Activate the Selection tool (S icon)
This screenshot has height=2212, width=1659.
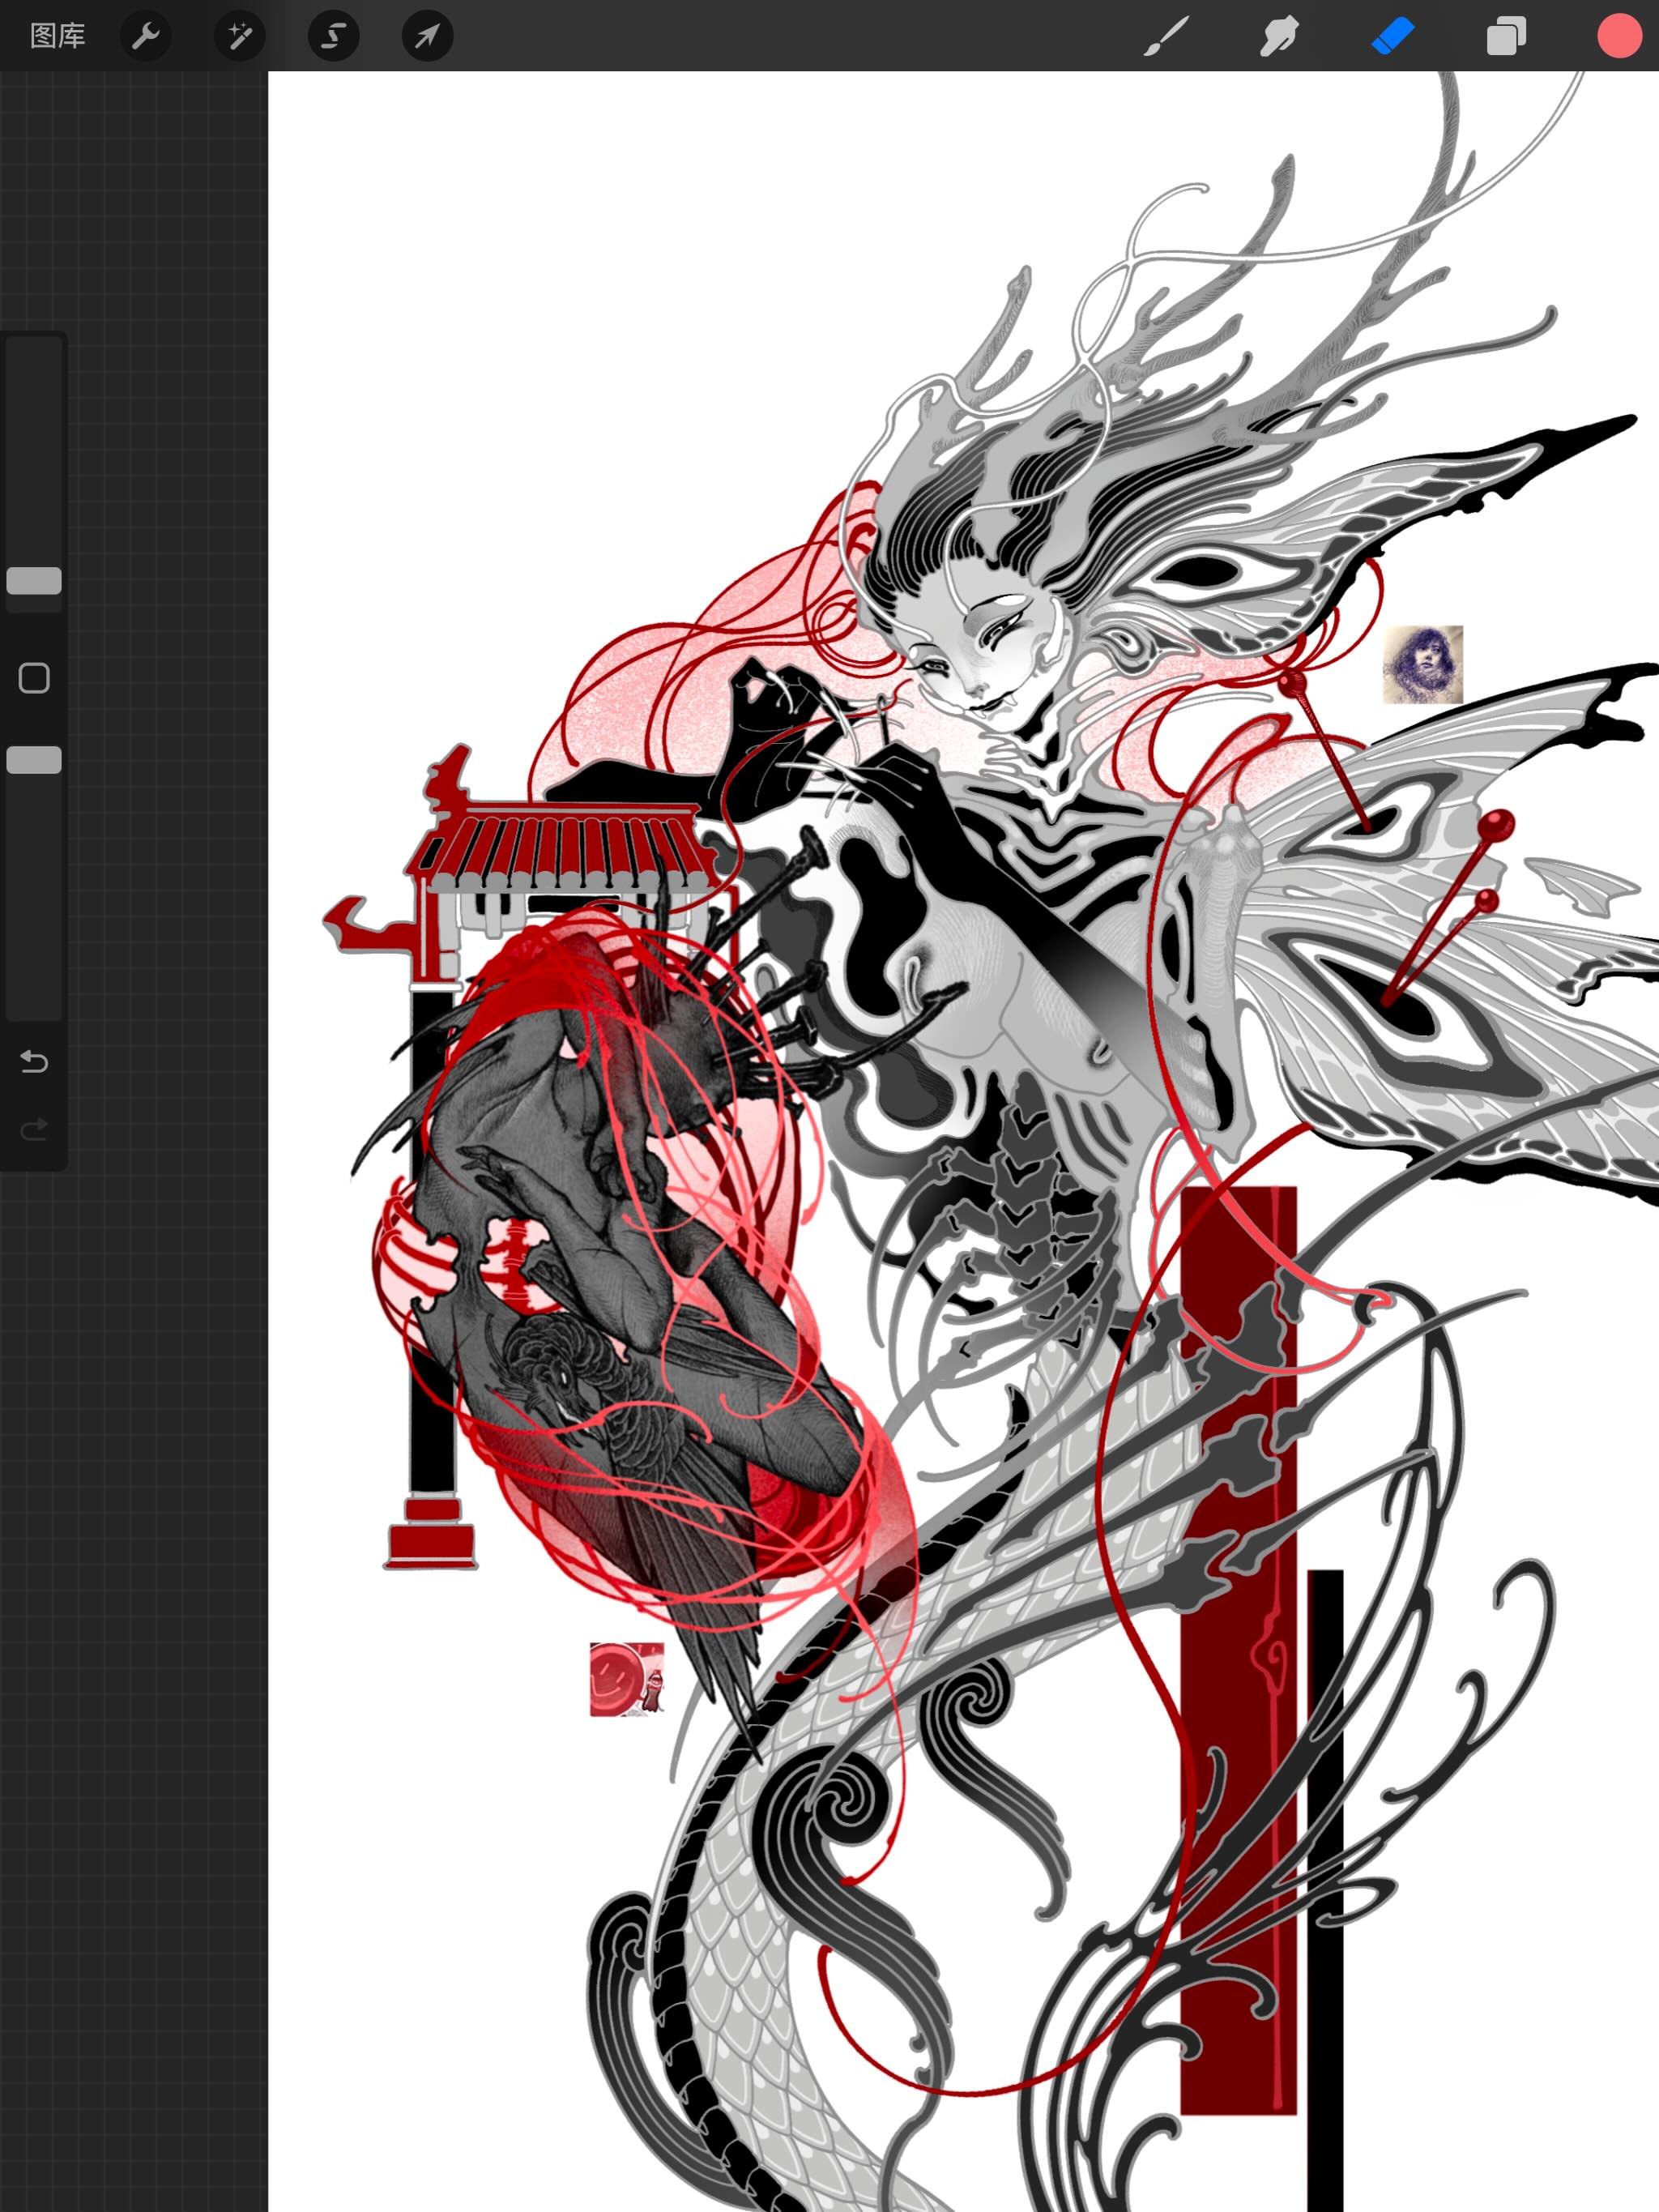point(334,36)
